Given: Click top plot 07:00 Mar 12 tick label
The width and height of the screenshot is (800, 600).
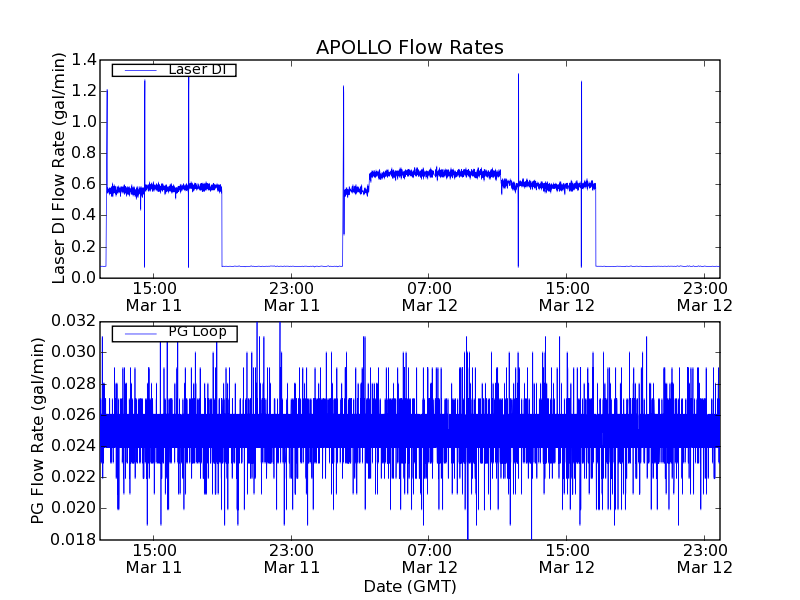Looking at the screenshot, I should coord(429,297).
